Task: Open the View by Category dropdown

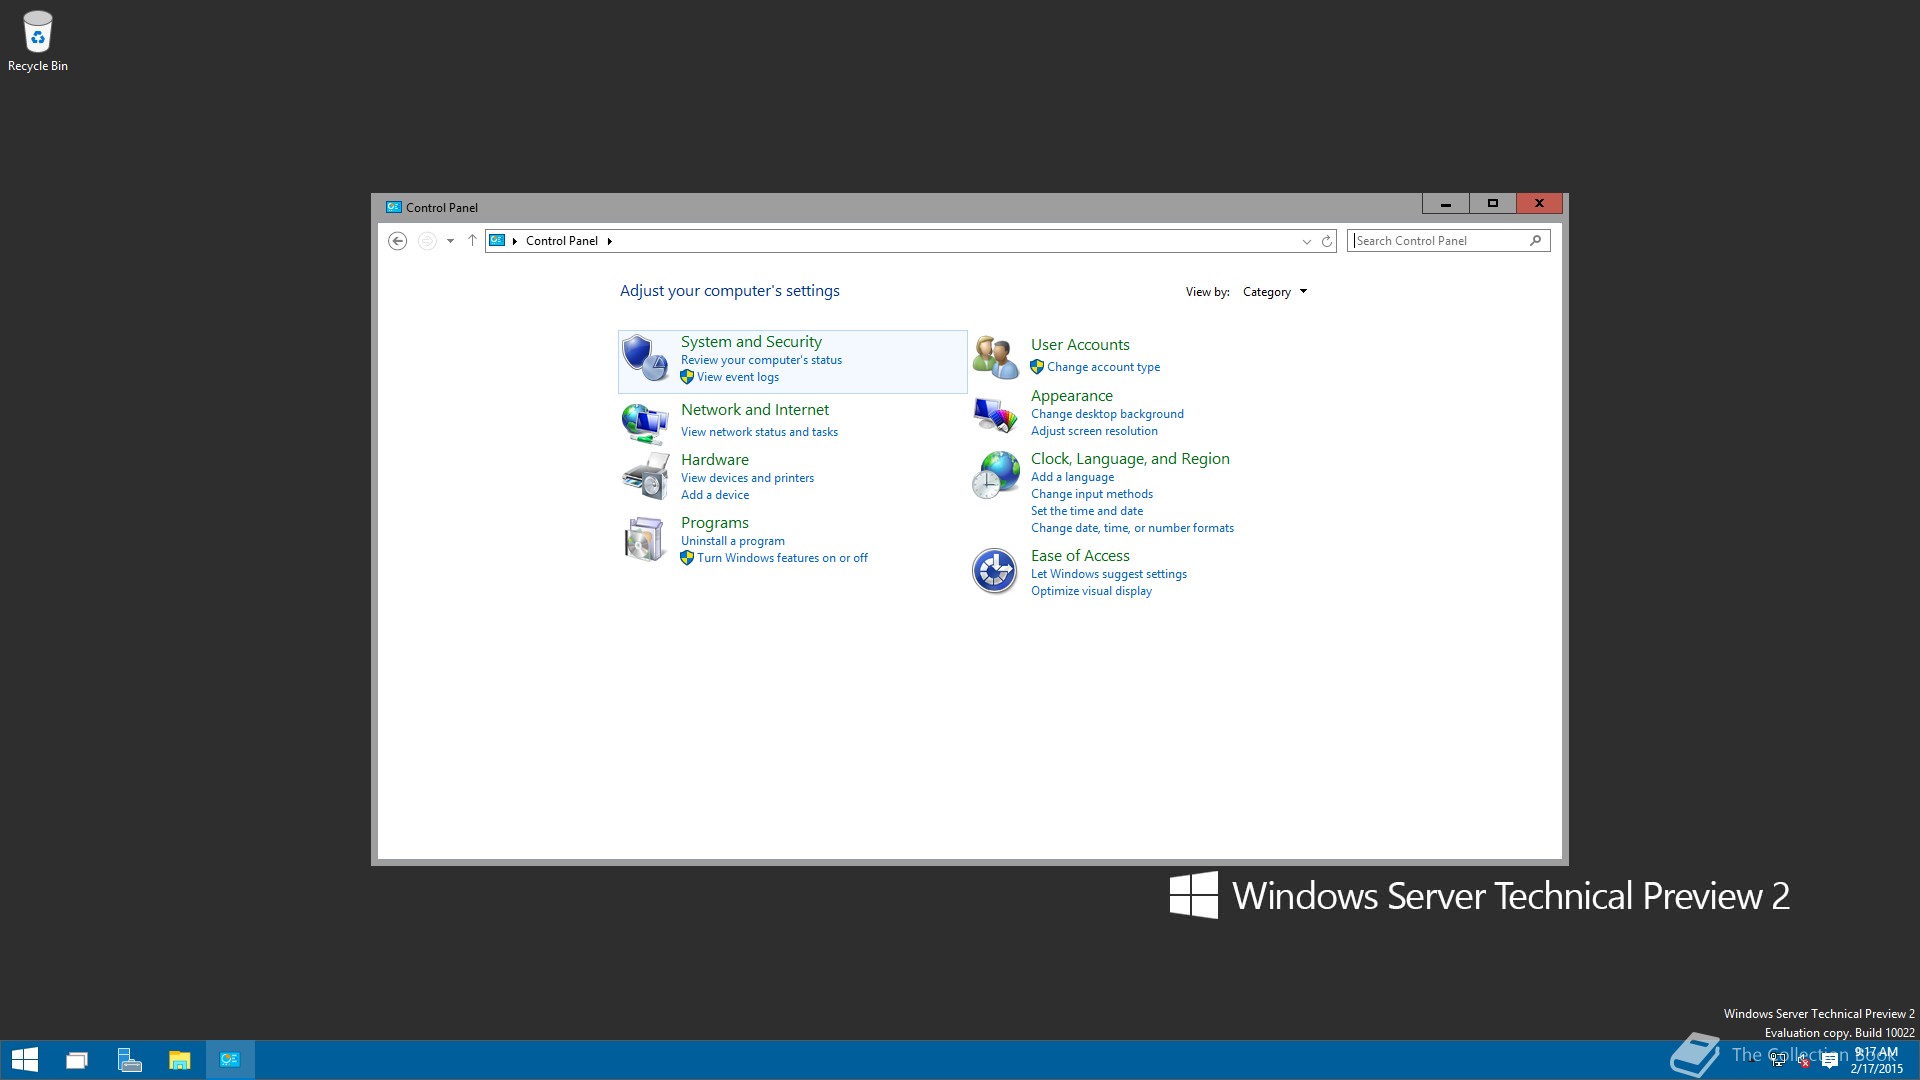Action: [x=1274, y=292]
